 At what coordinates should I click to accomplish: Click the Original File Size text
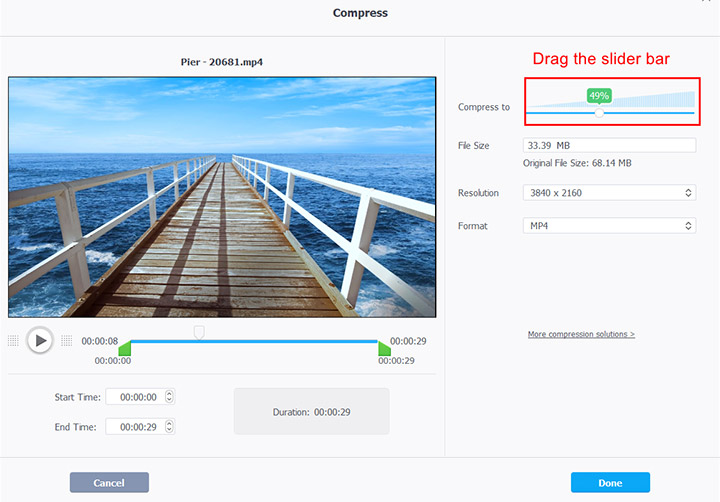577,163
